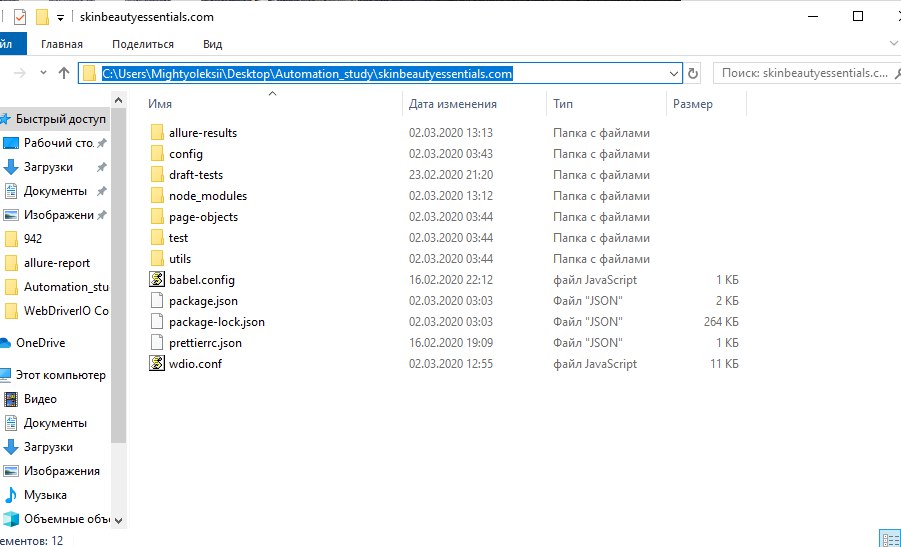Image resolution: width=901 pixels, height=547 pixels.
Task: Open the allure-results folder icon
Action: click(x=157, y=133)
